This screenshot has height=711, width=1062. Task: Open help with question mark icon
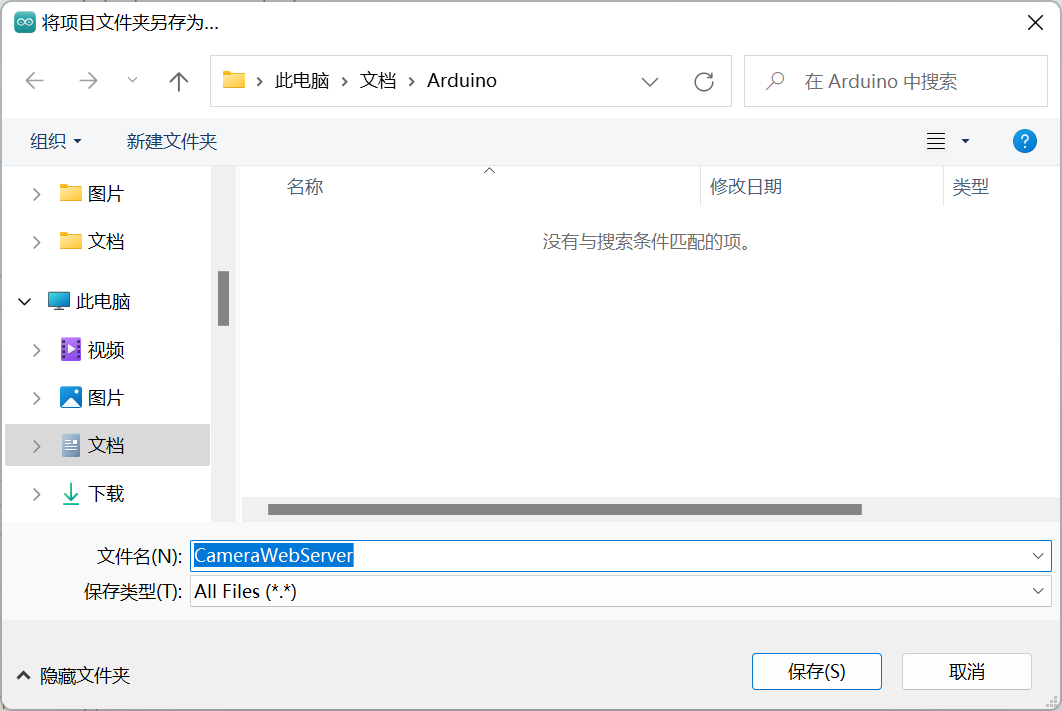[1025, 141]
